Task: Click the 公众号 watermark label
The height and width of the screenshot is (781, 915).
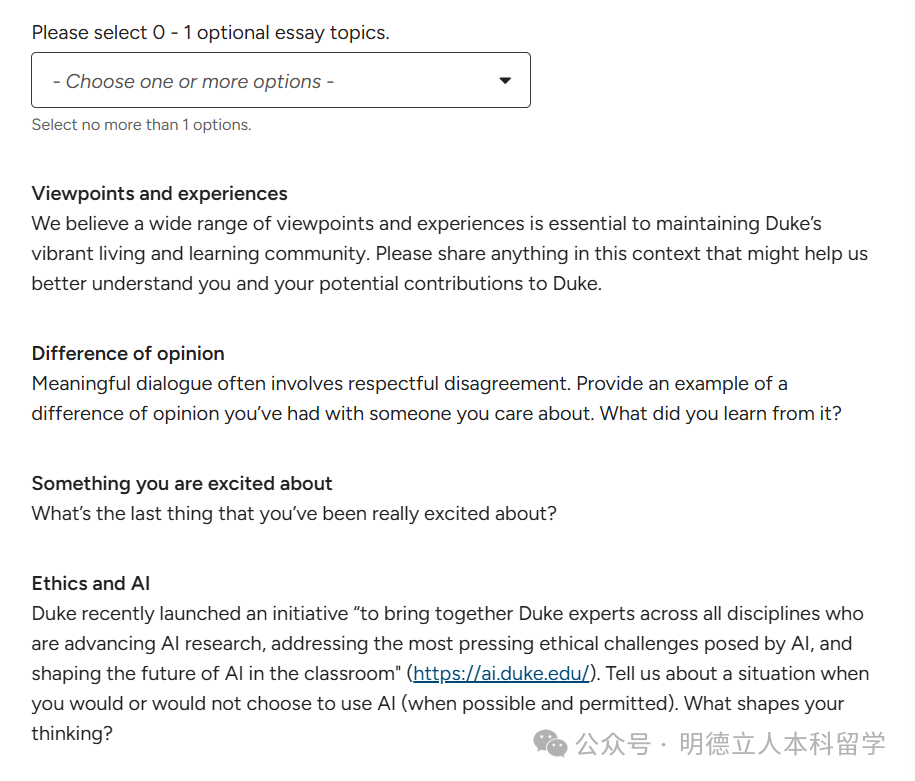Action: click(613, 744)
